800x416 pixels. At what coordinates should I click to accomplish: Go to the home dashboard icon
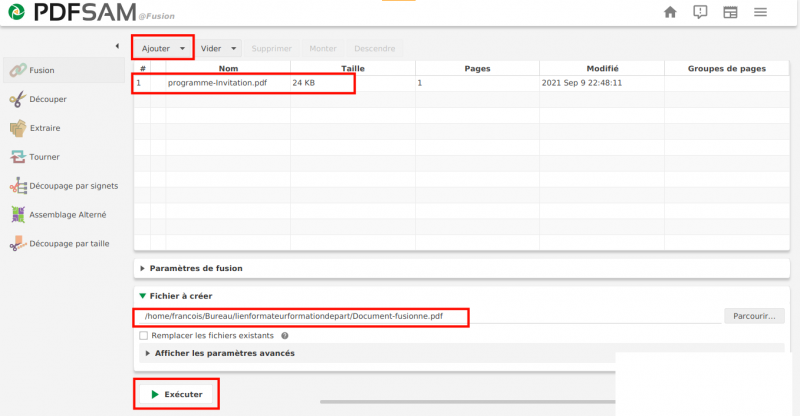(x=670, y=12)
